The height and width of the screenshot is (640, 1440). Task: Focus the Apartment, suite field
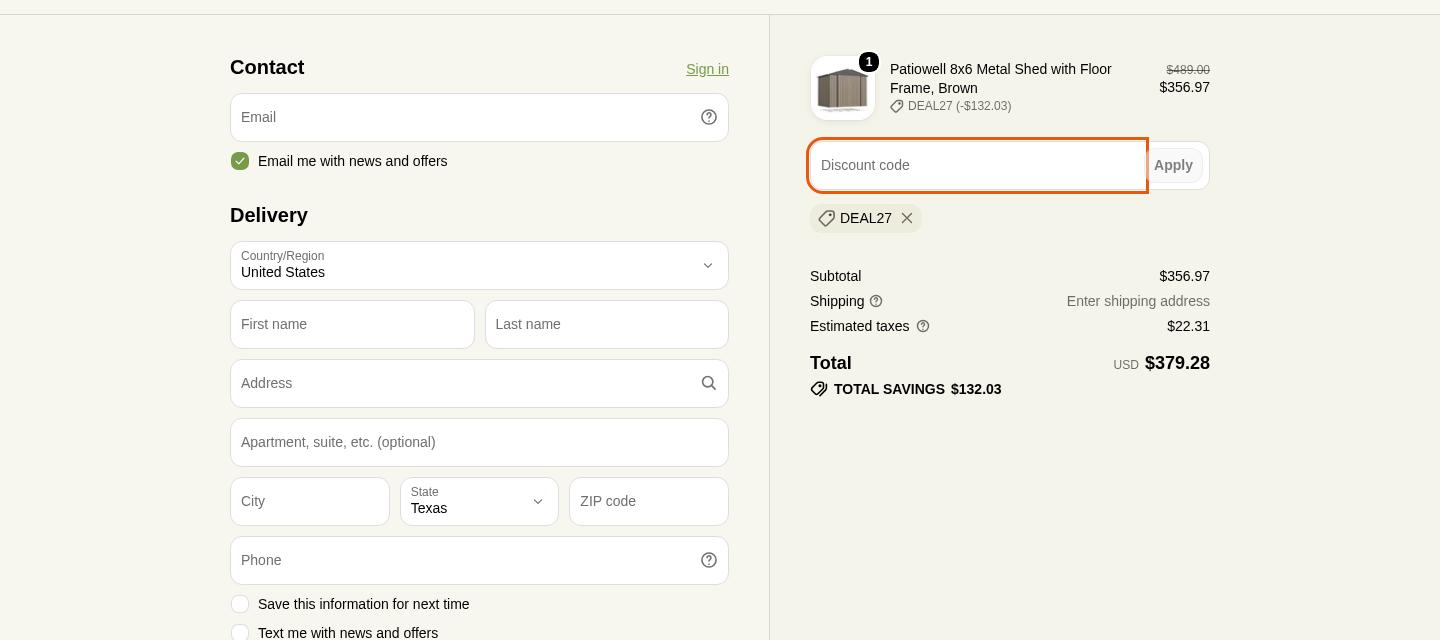tap(479, 442)
